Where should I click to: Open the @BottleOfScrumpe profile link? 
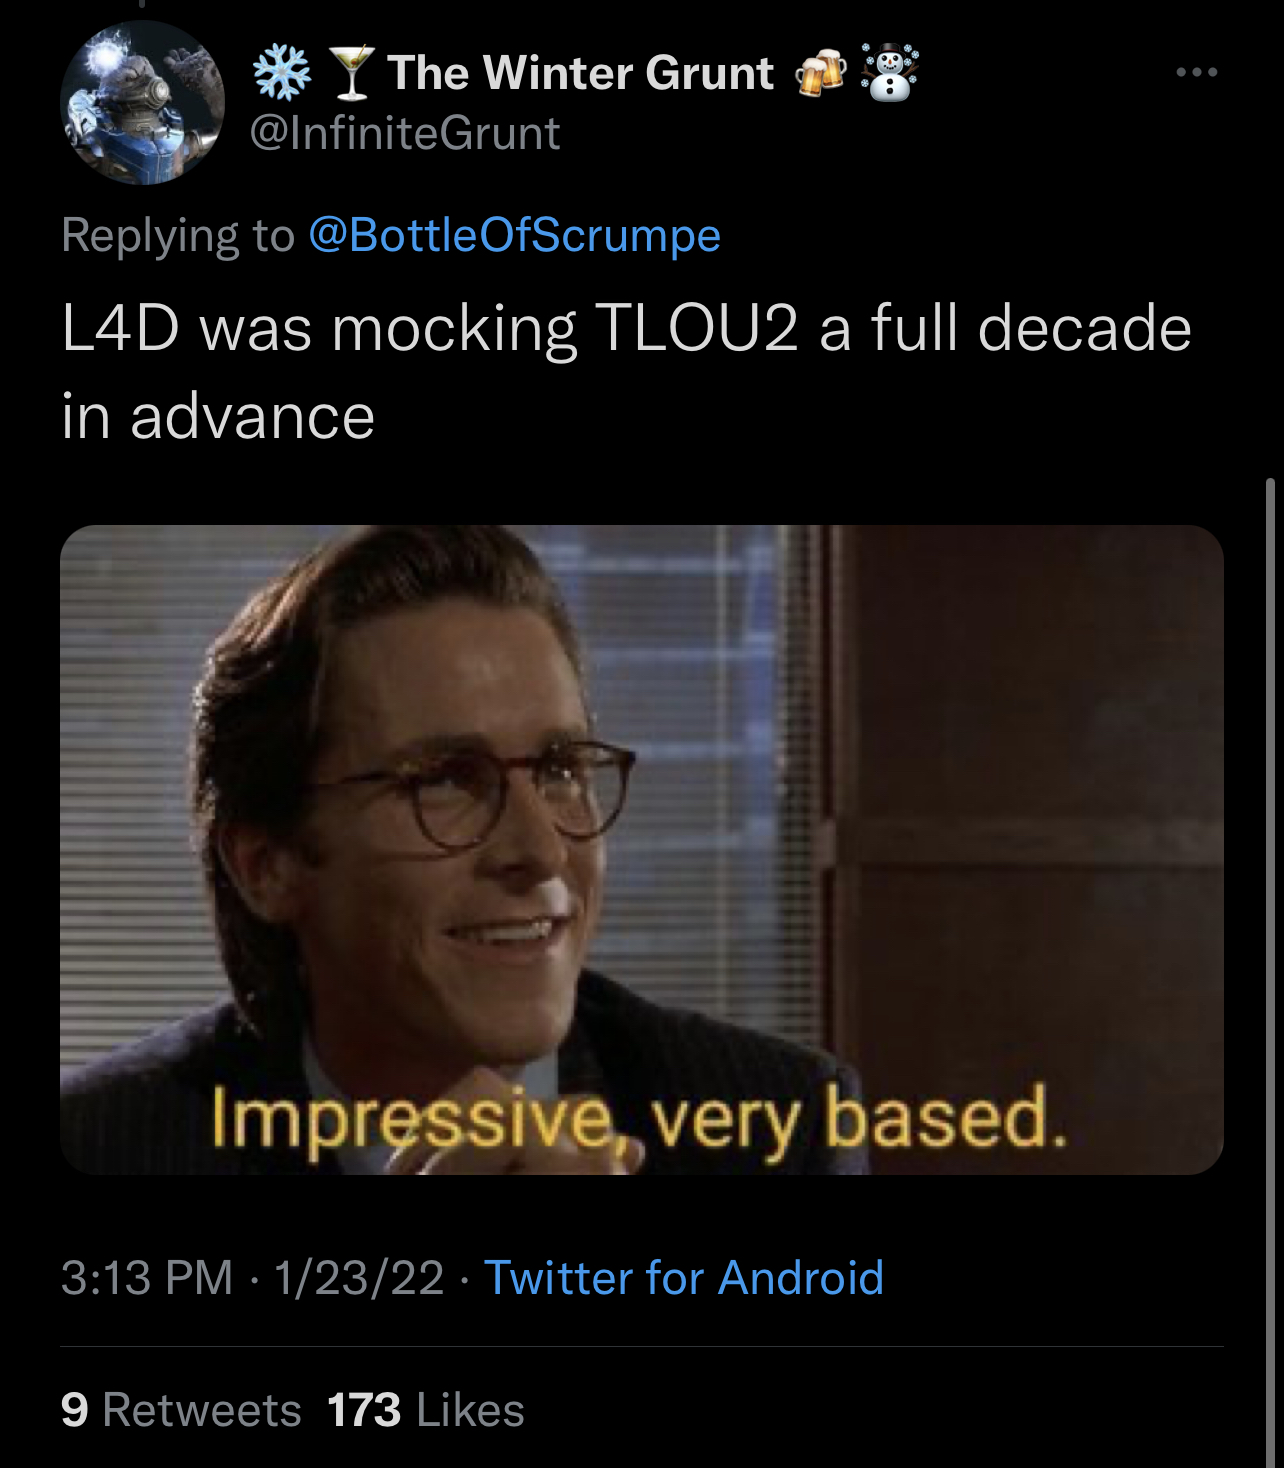pyautogui.click(x=515, y=235)
